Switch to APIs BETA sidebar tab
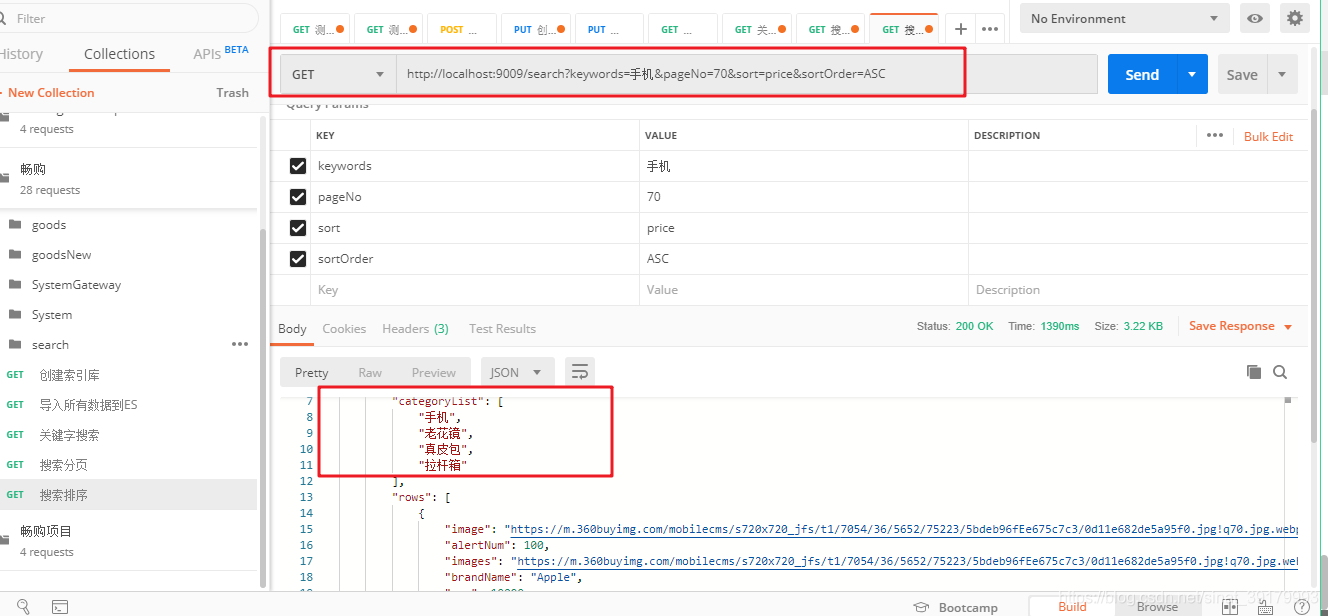Screen dimensions: 1328x616 tap(220, 54)
